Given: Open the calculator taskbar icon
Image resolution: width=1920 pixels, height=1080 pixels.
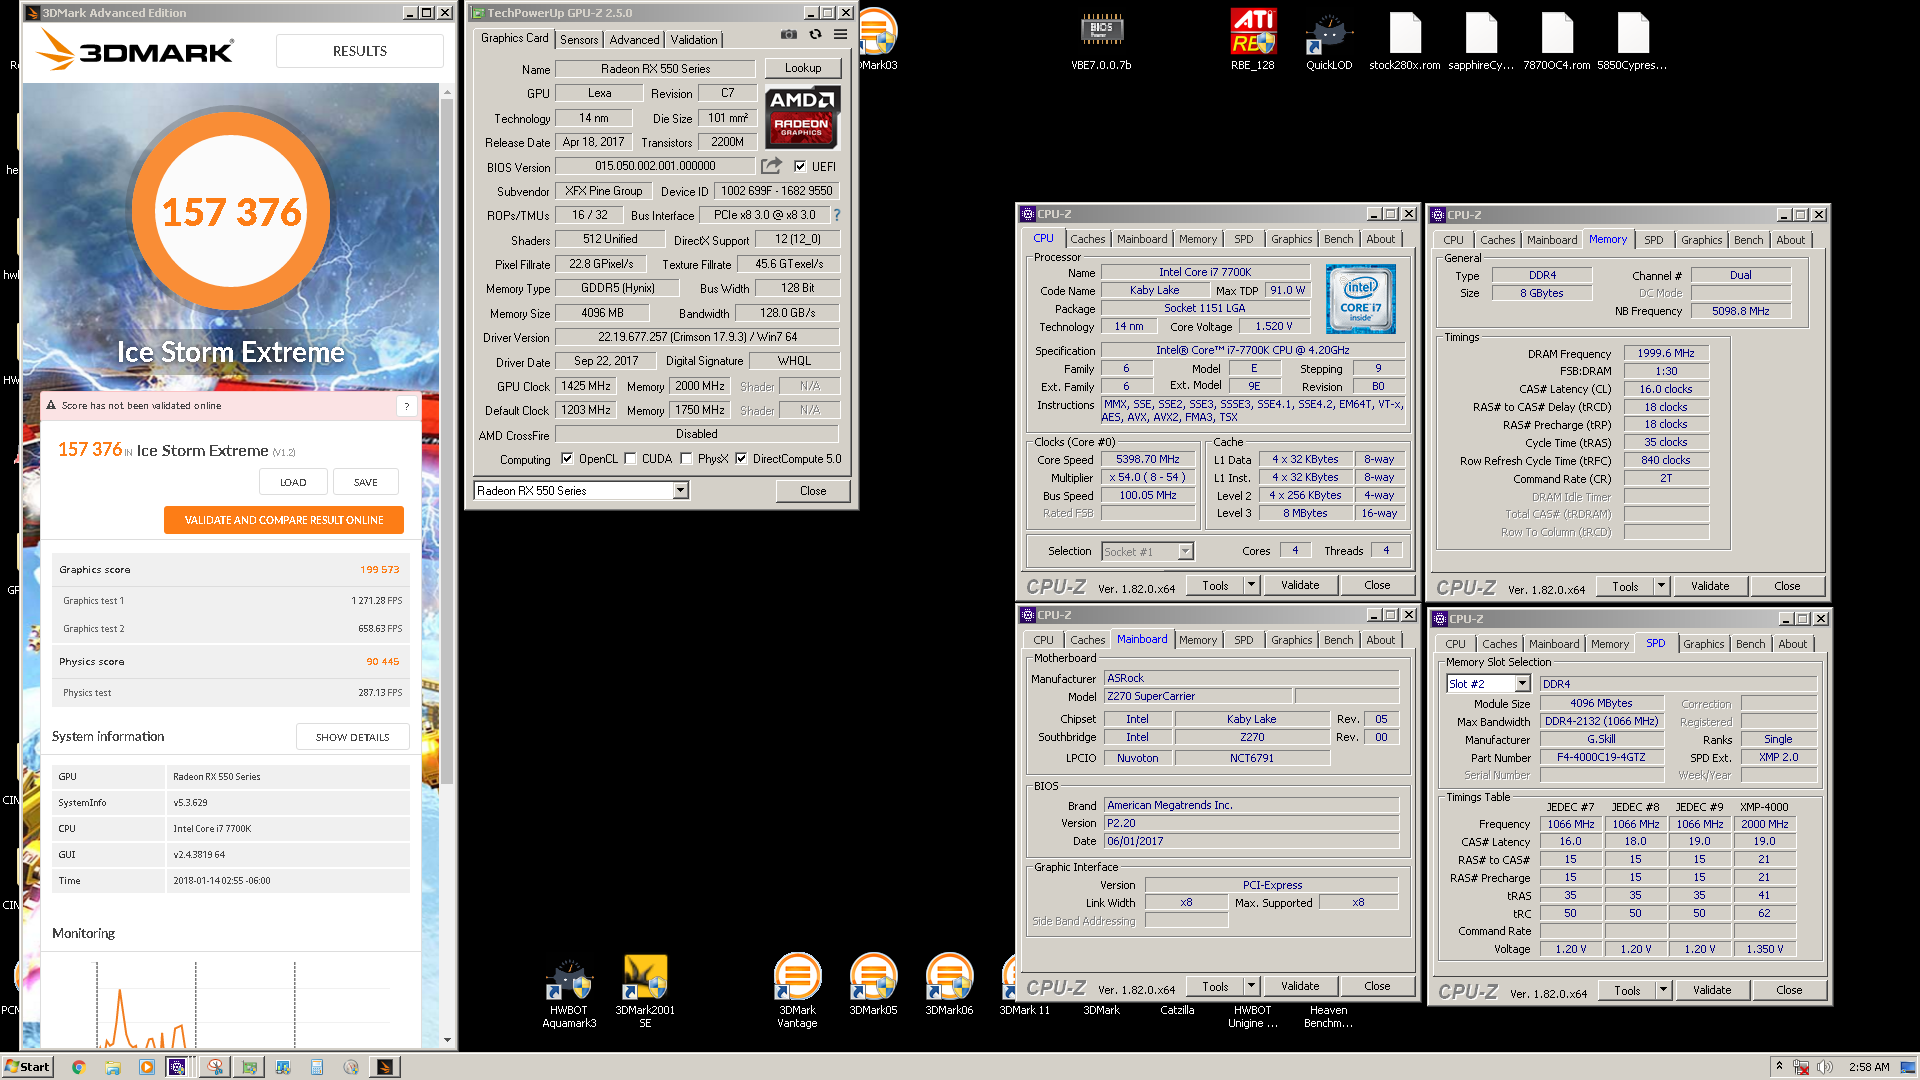Looking at the screenshot, I should click(x=317, y=1067).
